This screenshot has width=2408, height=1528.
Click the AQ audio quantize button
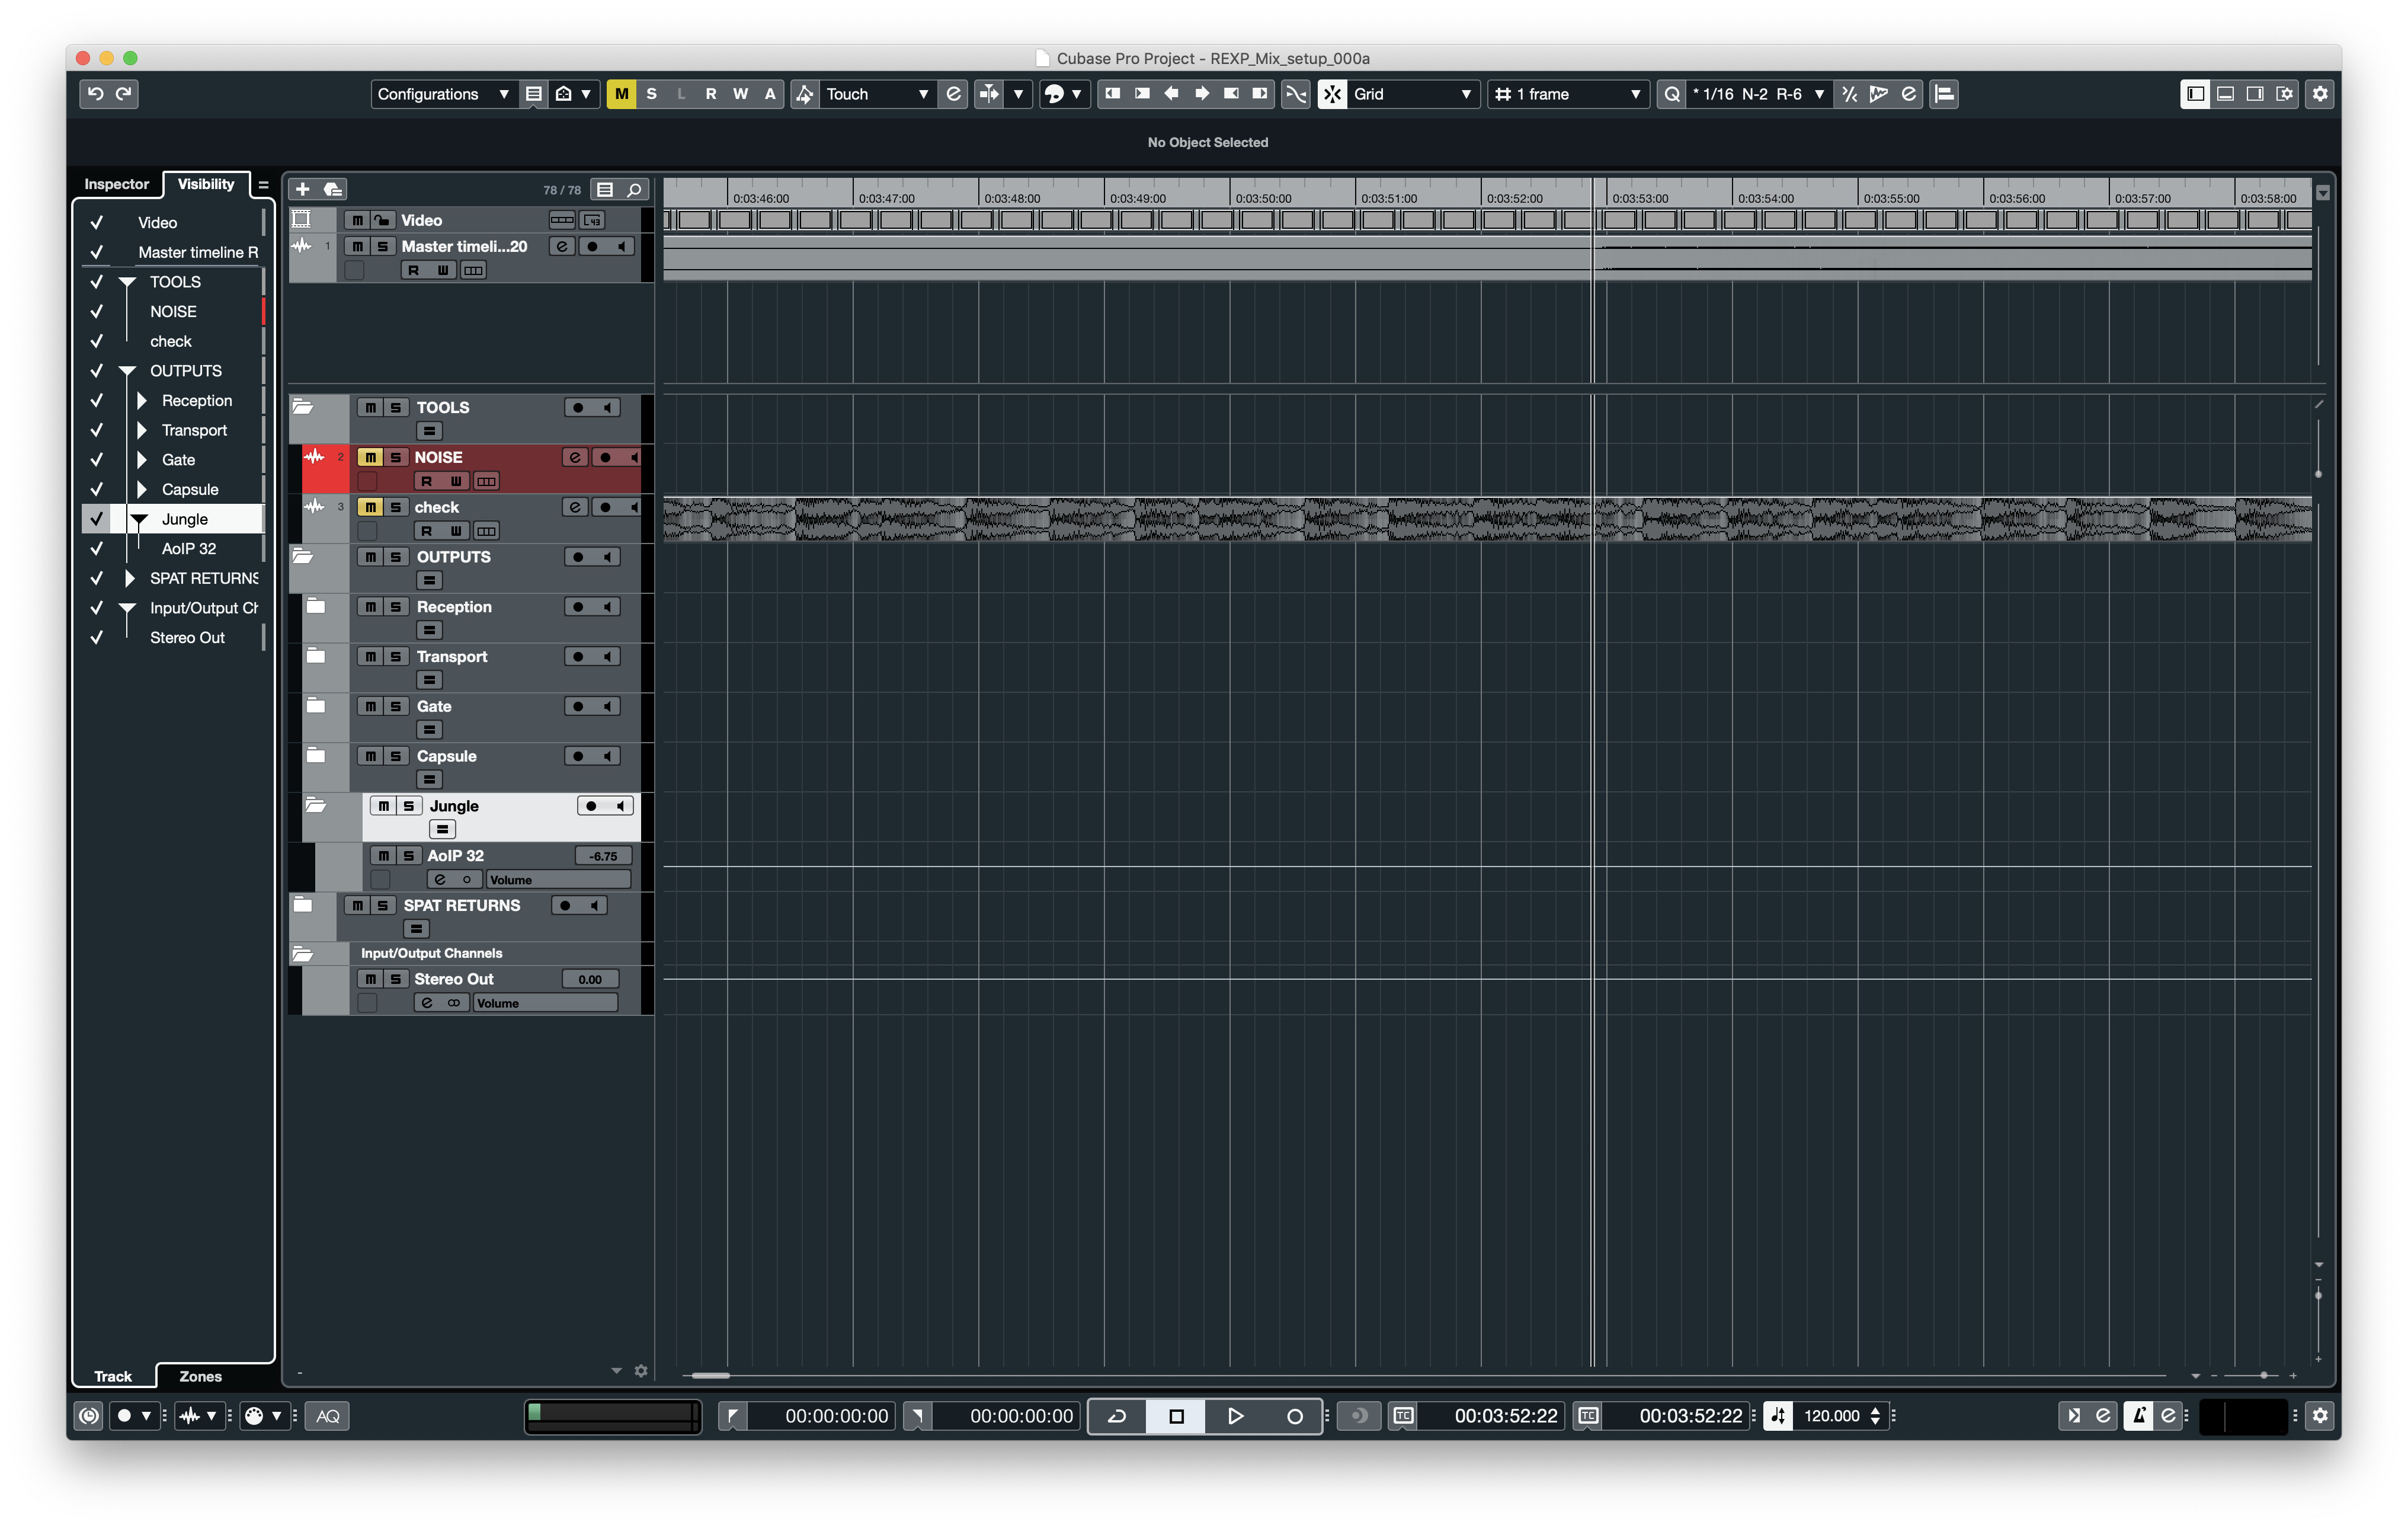[328, 1415]
